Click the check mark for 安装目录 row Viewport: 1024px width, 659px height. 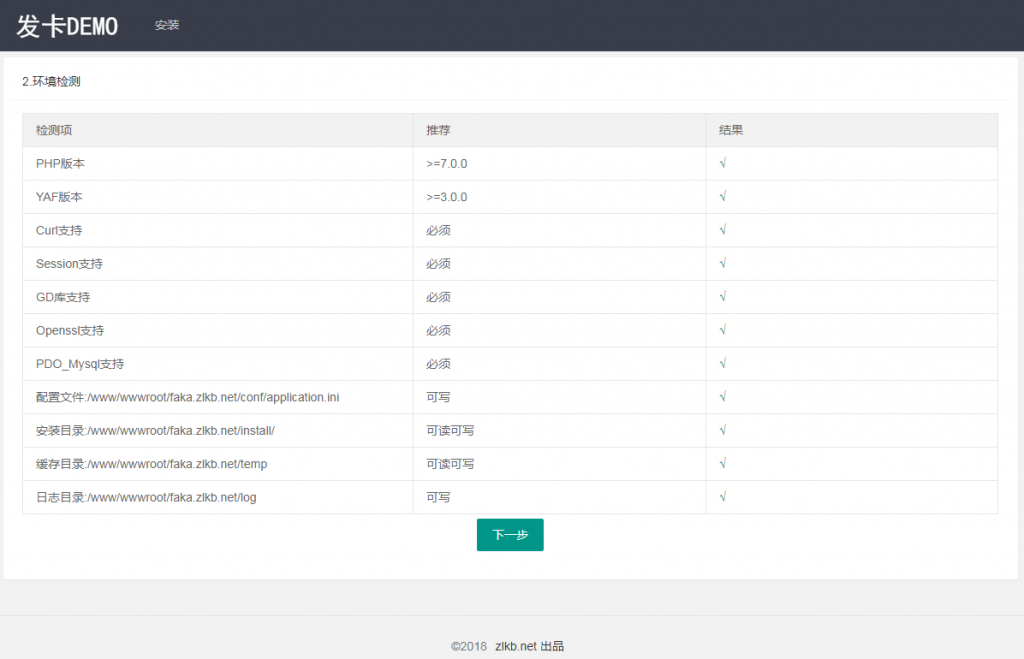723,429
